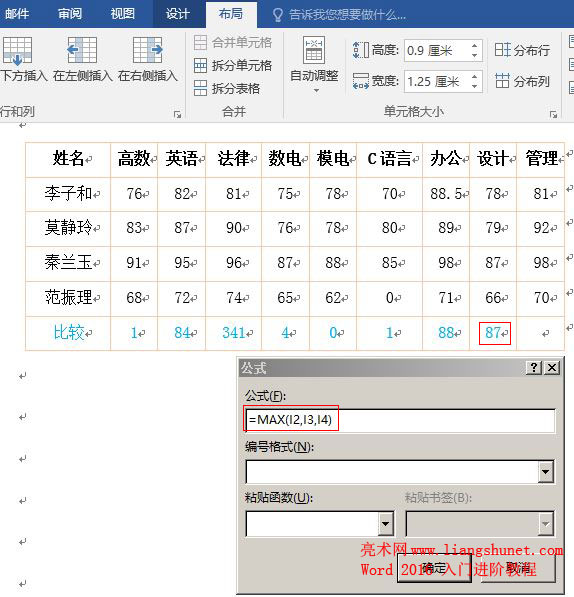Click the C语言 header cell
574x597 pixels.
[389, 159]
